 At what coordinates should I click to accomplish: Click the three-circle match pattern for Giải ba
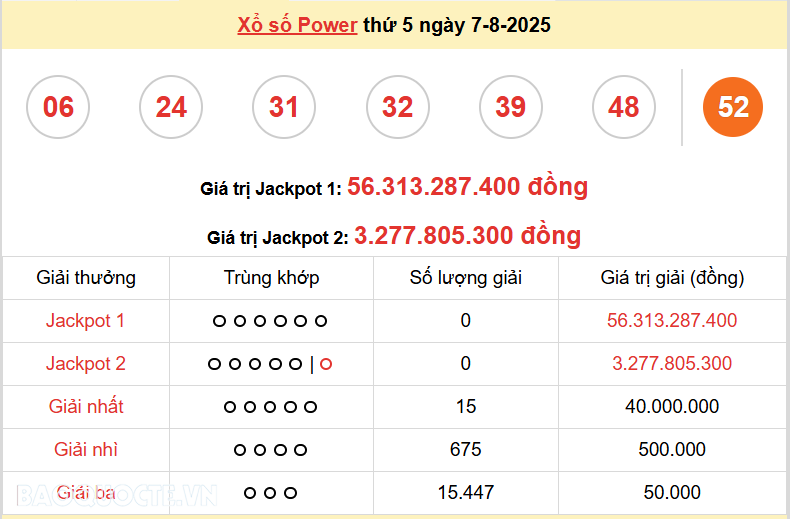coord(270,493)
